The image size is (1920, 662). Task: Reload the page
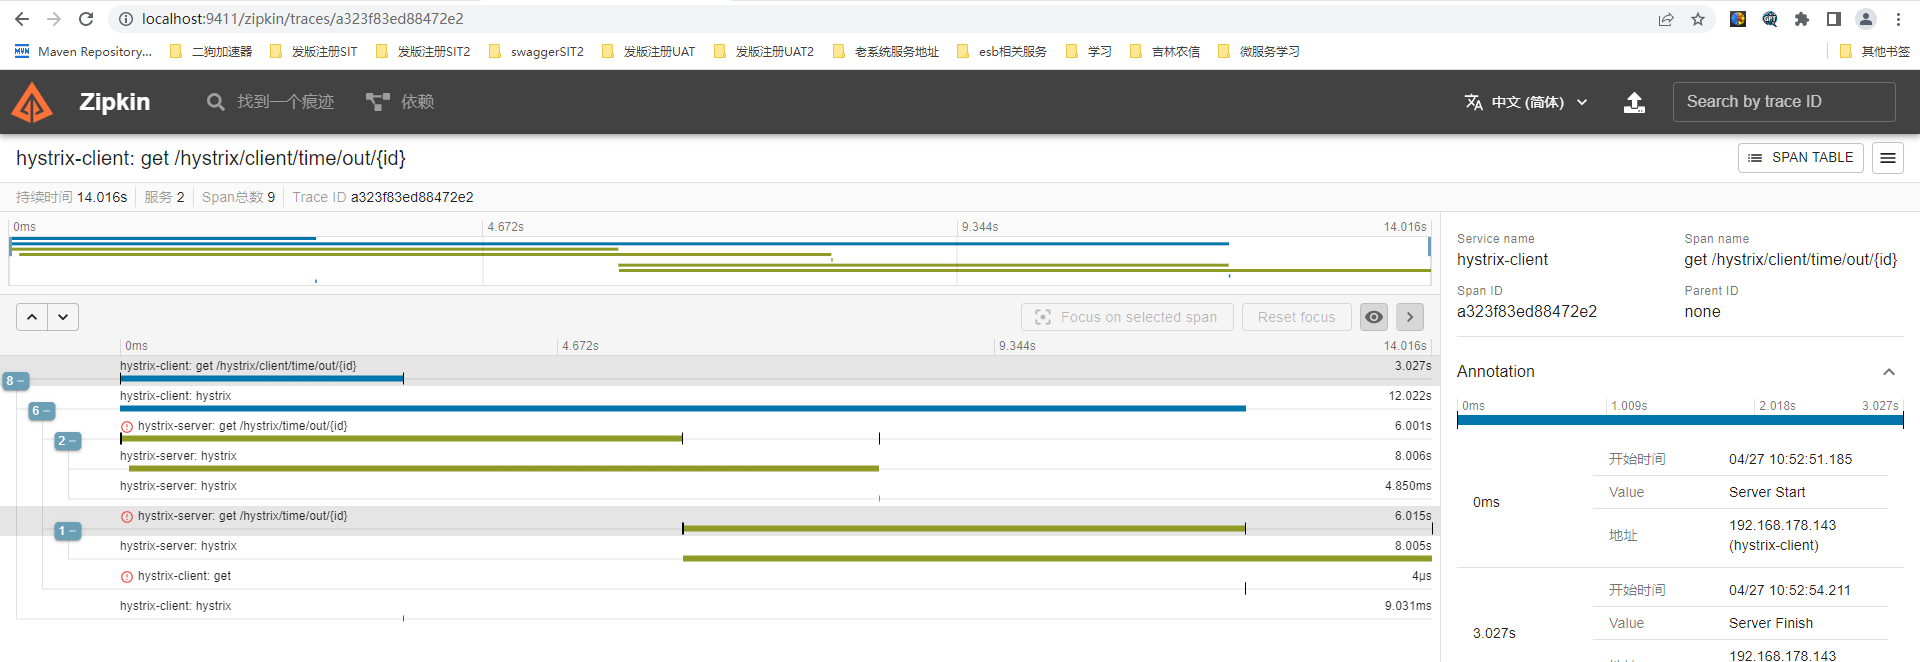[x=86, y=19]
